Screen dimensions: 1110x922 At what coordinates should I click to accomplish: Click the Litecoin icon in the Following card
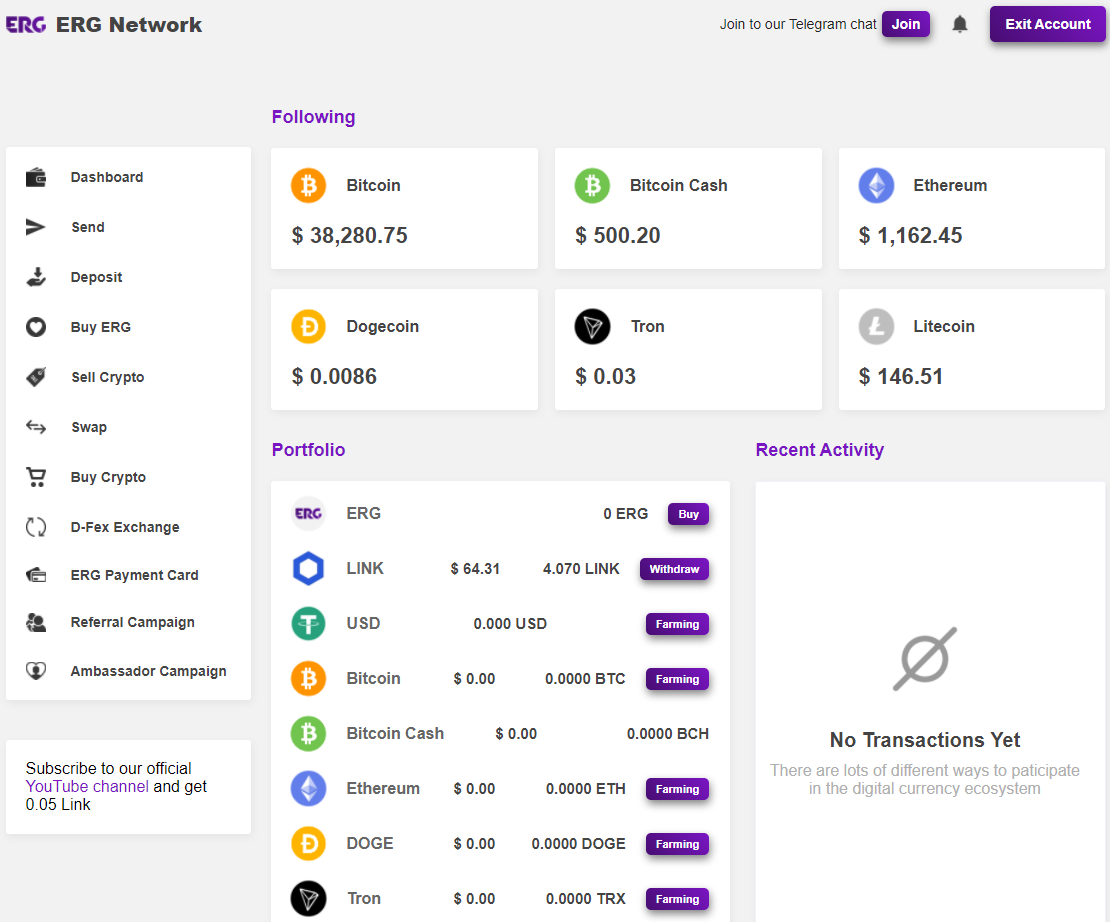click(x=876, y=327)
